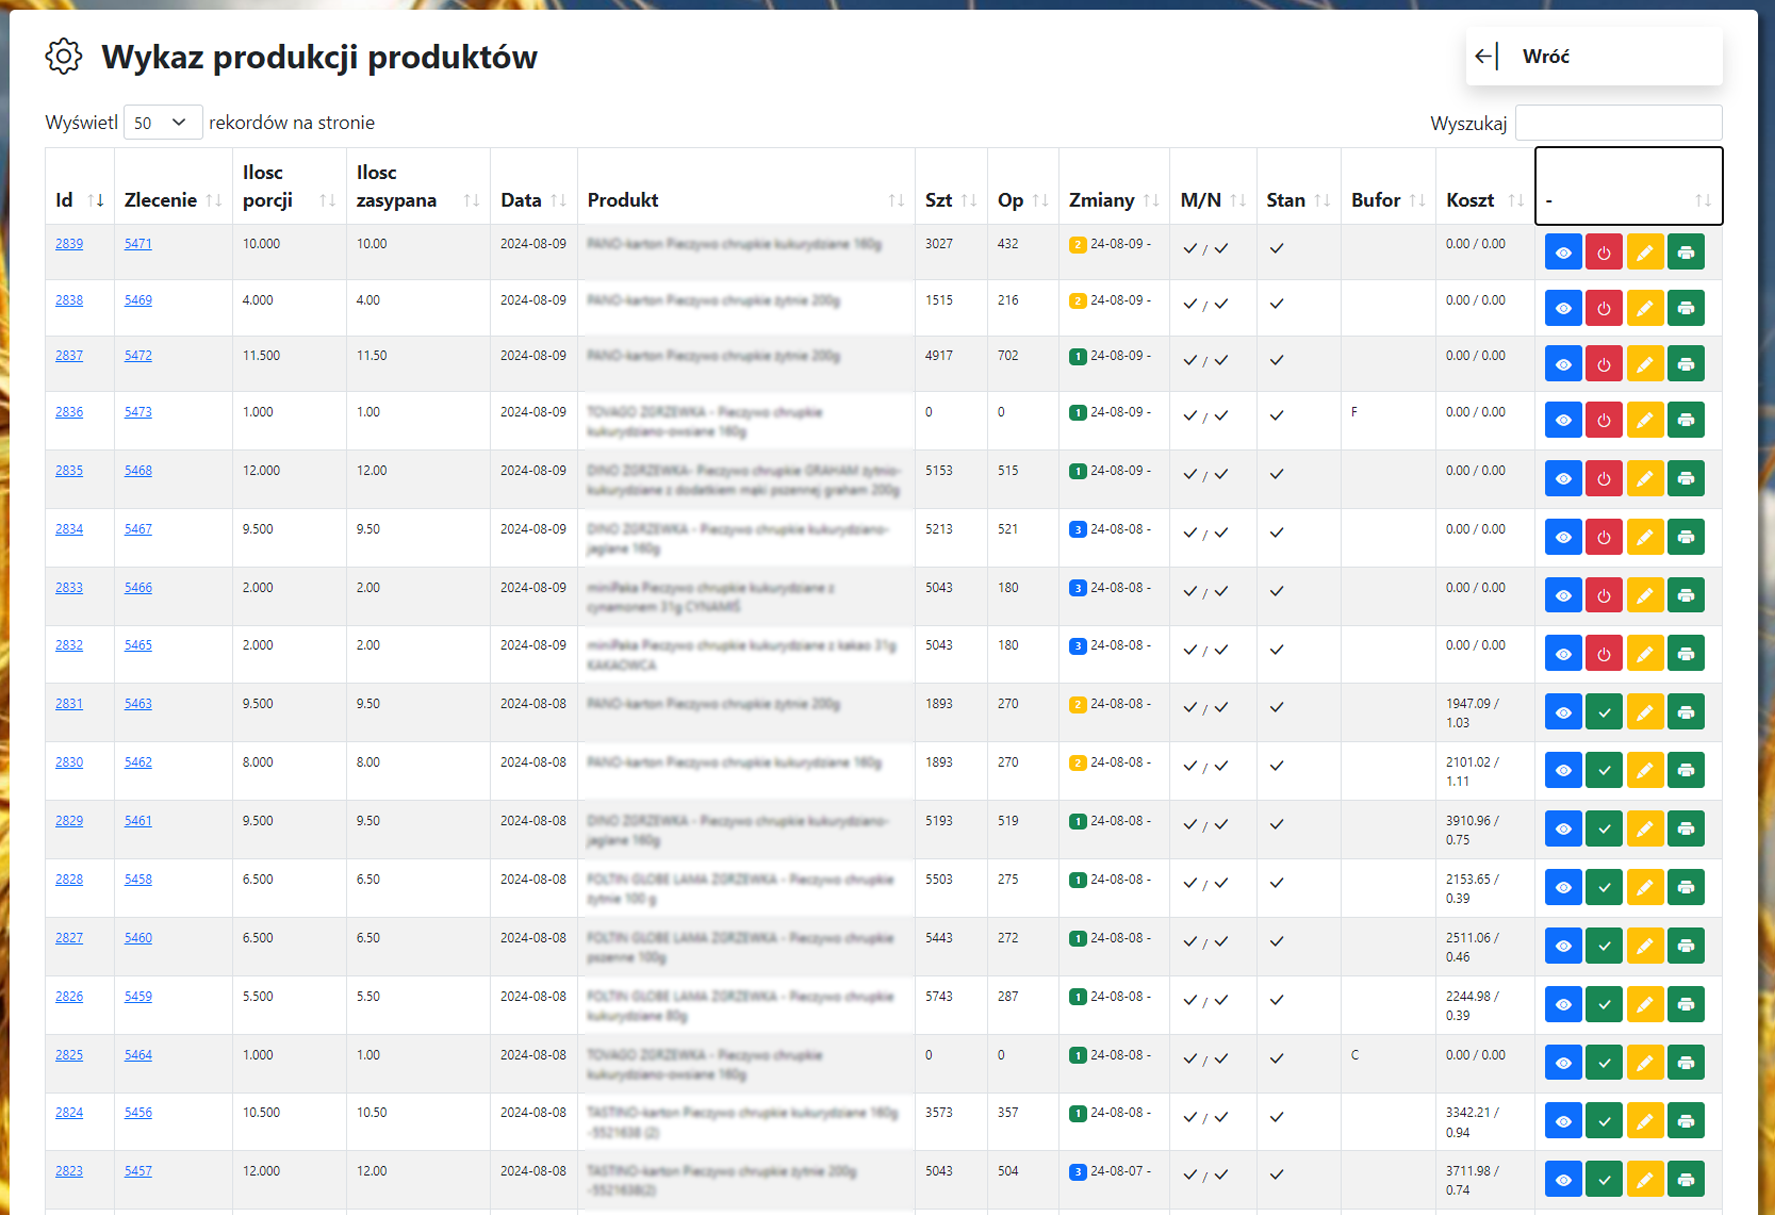Click the green checkmark icon for row 2831
This screenshot has width=1775, height=1215.
(1604, 713)
